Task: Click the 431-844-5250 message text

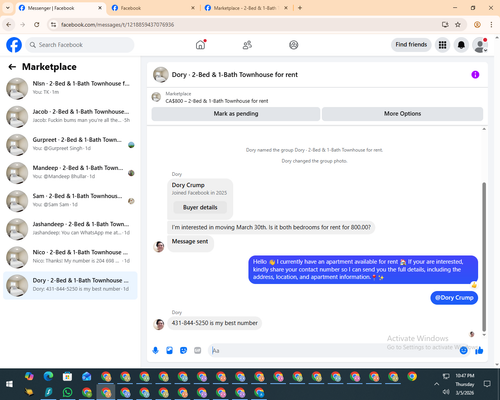Action: point(214,323)
